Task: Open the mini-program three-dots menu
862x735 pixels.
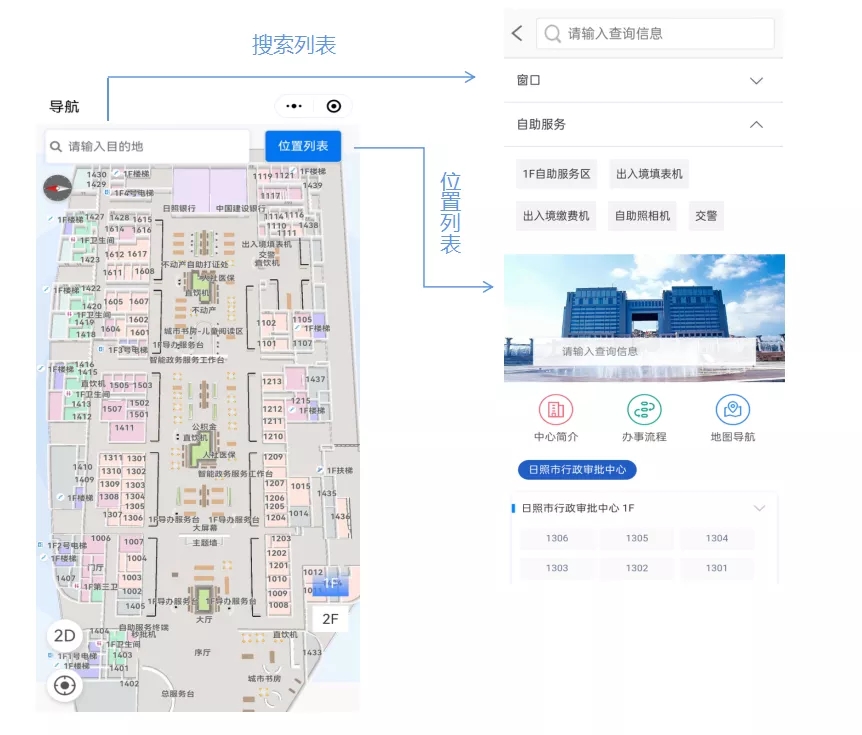Action: coord(294,106)
